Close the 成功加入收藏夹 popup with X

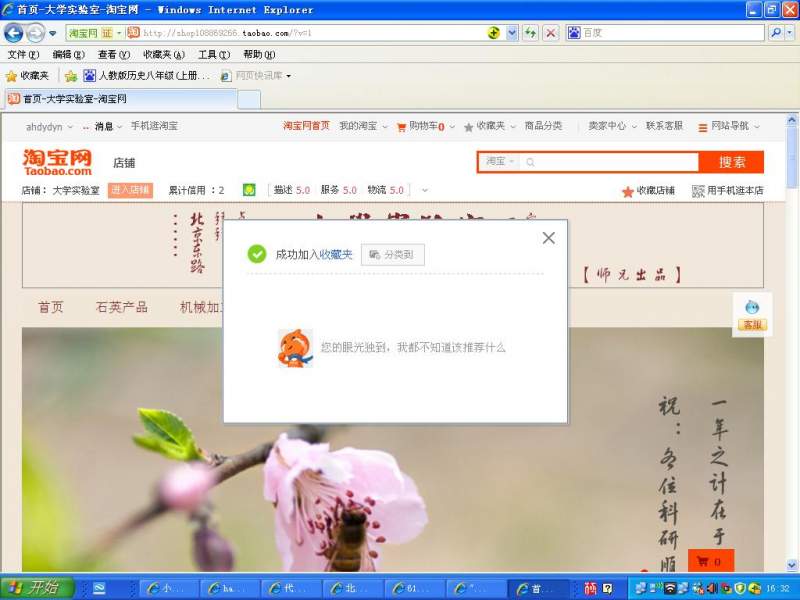tap(548, 238)
